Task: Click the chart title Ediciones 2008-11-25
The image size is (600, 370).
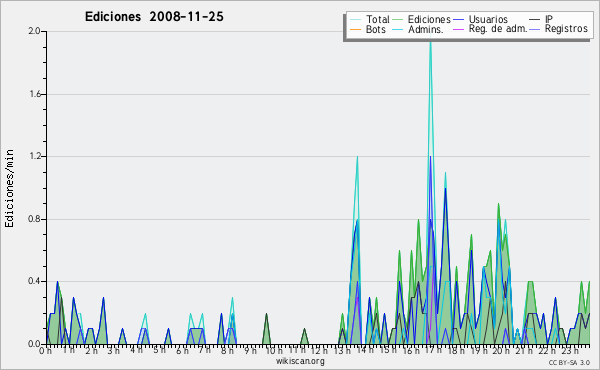Action: (154, 16)
